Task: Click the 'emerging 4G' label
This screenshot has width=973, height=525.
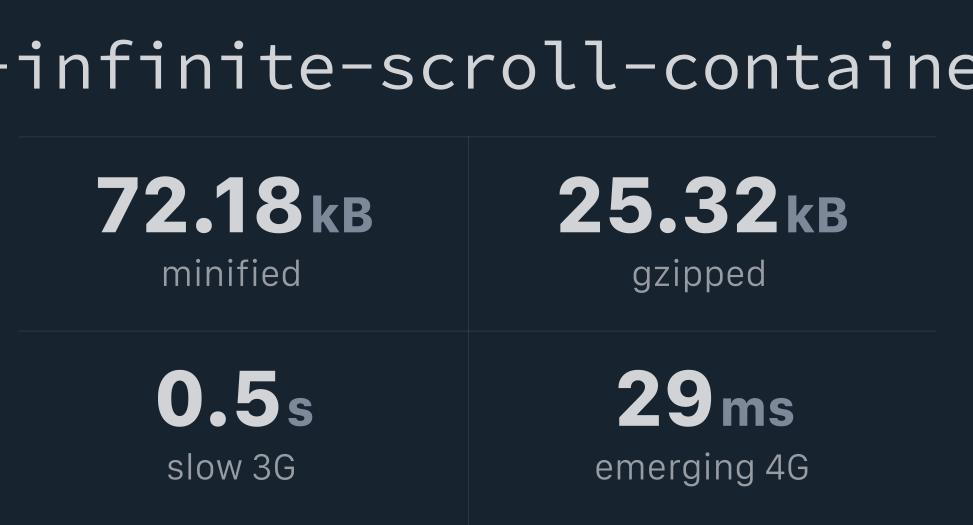Action: point(702,469)
